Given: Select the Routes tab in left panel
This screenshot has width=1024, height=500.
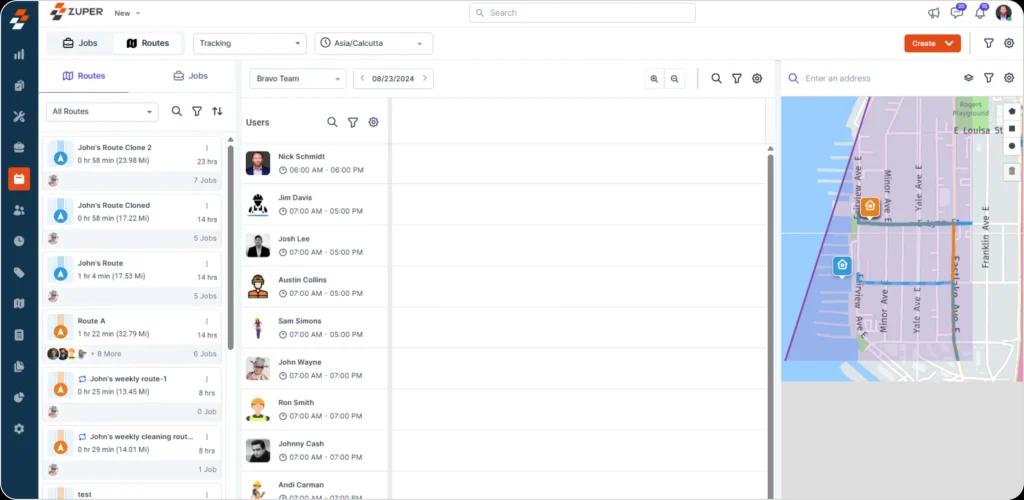Looking at the screenshot, I should tap(84, 76).
